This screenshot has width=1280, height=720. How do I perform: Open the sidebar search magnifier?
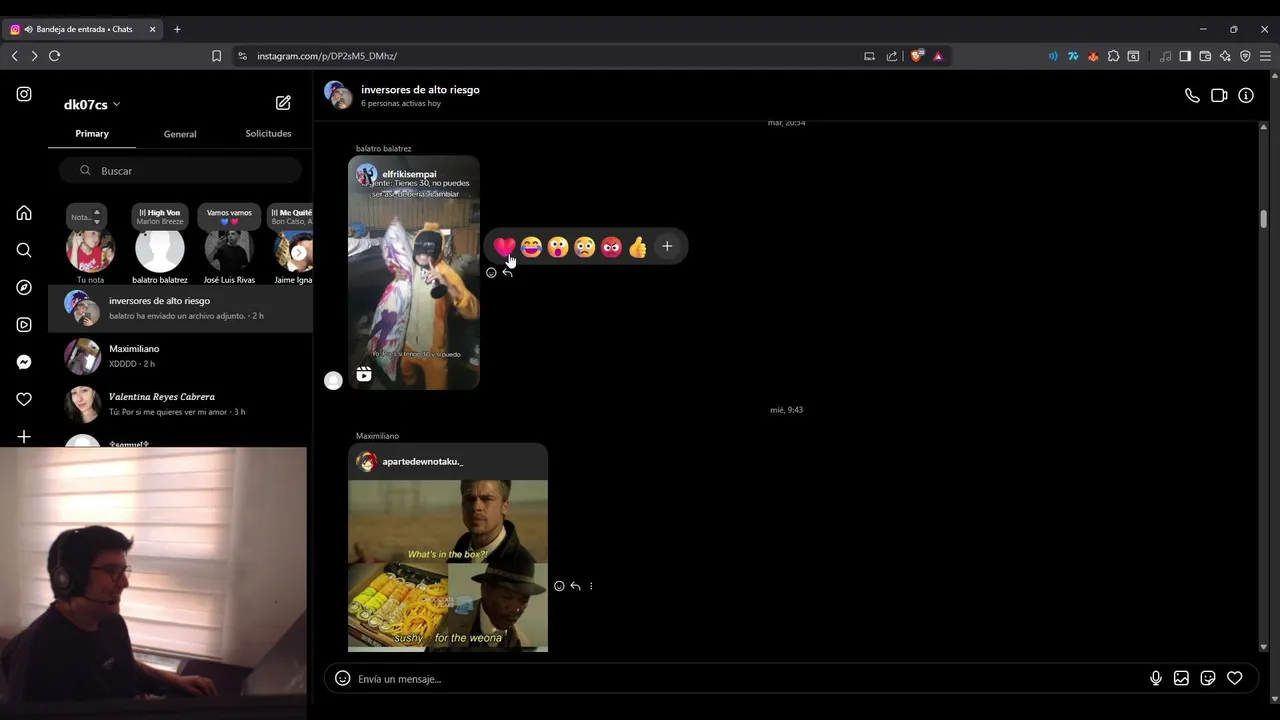[24, 250]
